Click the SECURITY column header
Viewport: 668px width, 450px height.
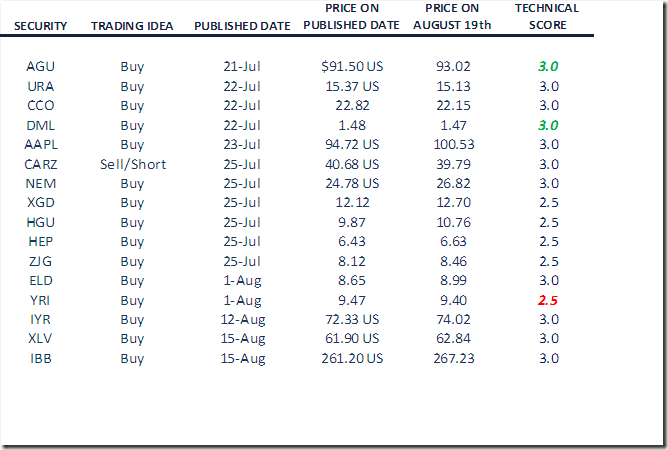[x=41, y=25]
